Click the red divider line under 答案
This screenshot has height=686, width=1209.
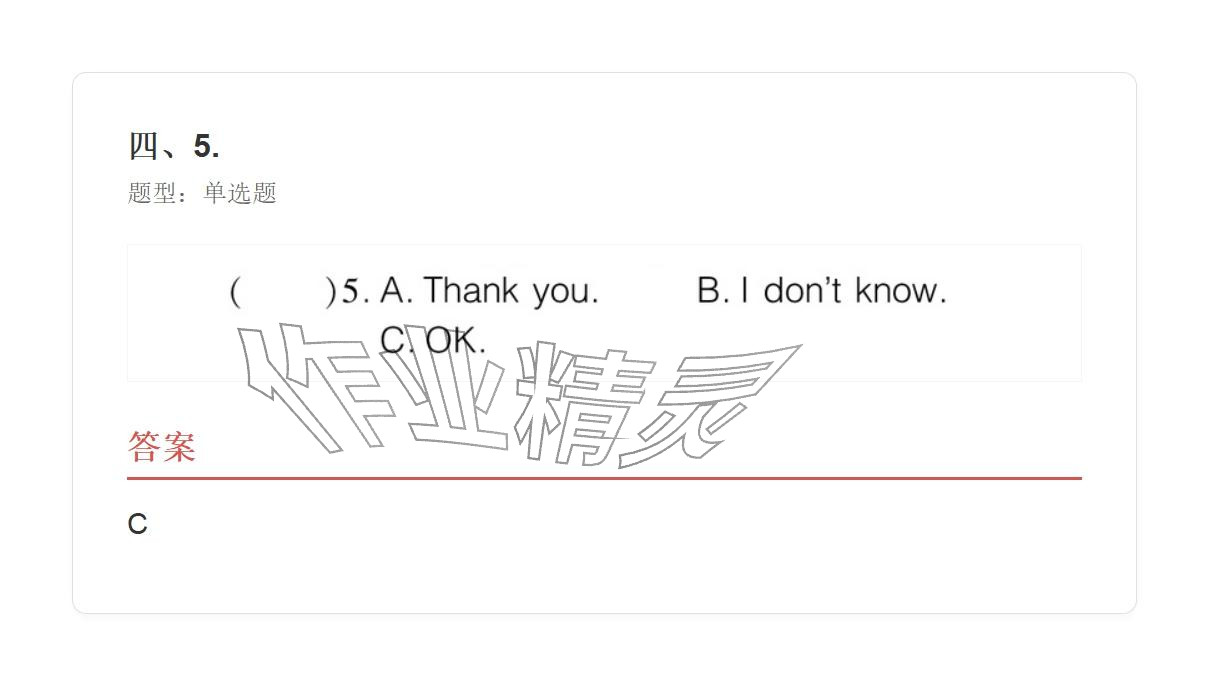[604, 478]
